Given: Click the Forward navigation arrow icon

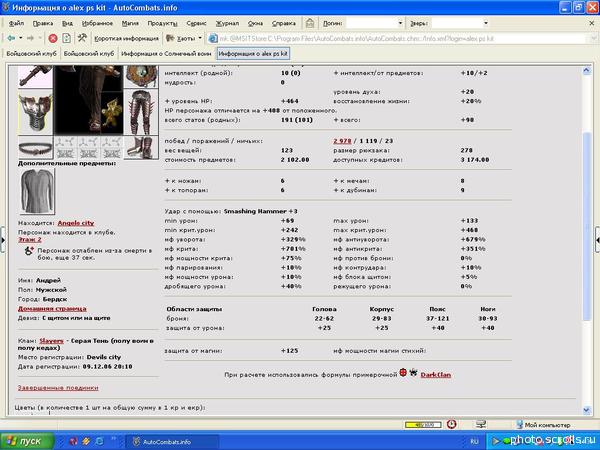Looking at the screenshot, I should pyautogui.click(x=30, y=38).
